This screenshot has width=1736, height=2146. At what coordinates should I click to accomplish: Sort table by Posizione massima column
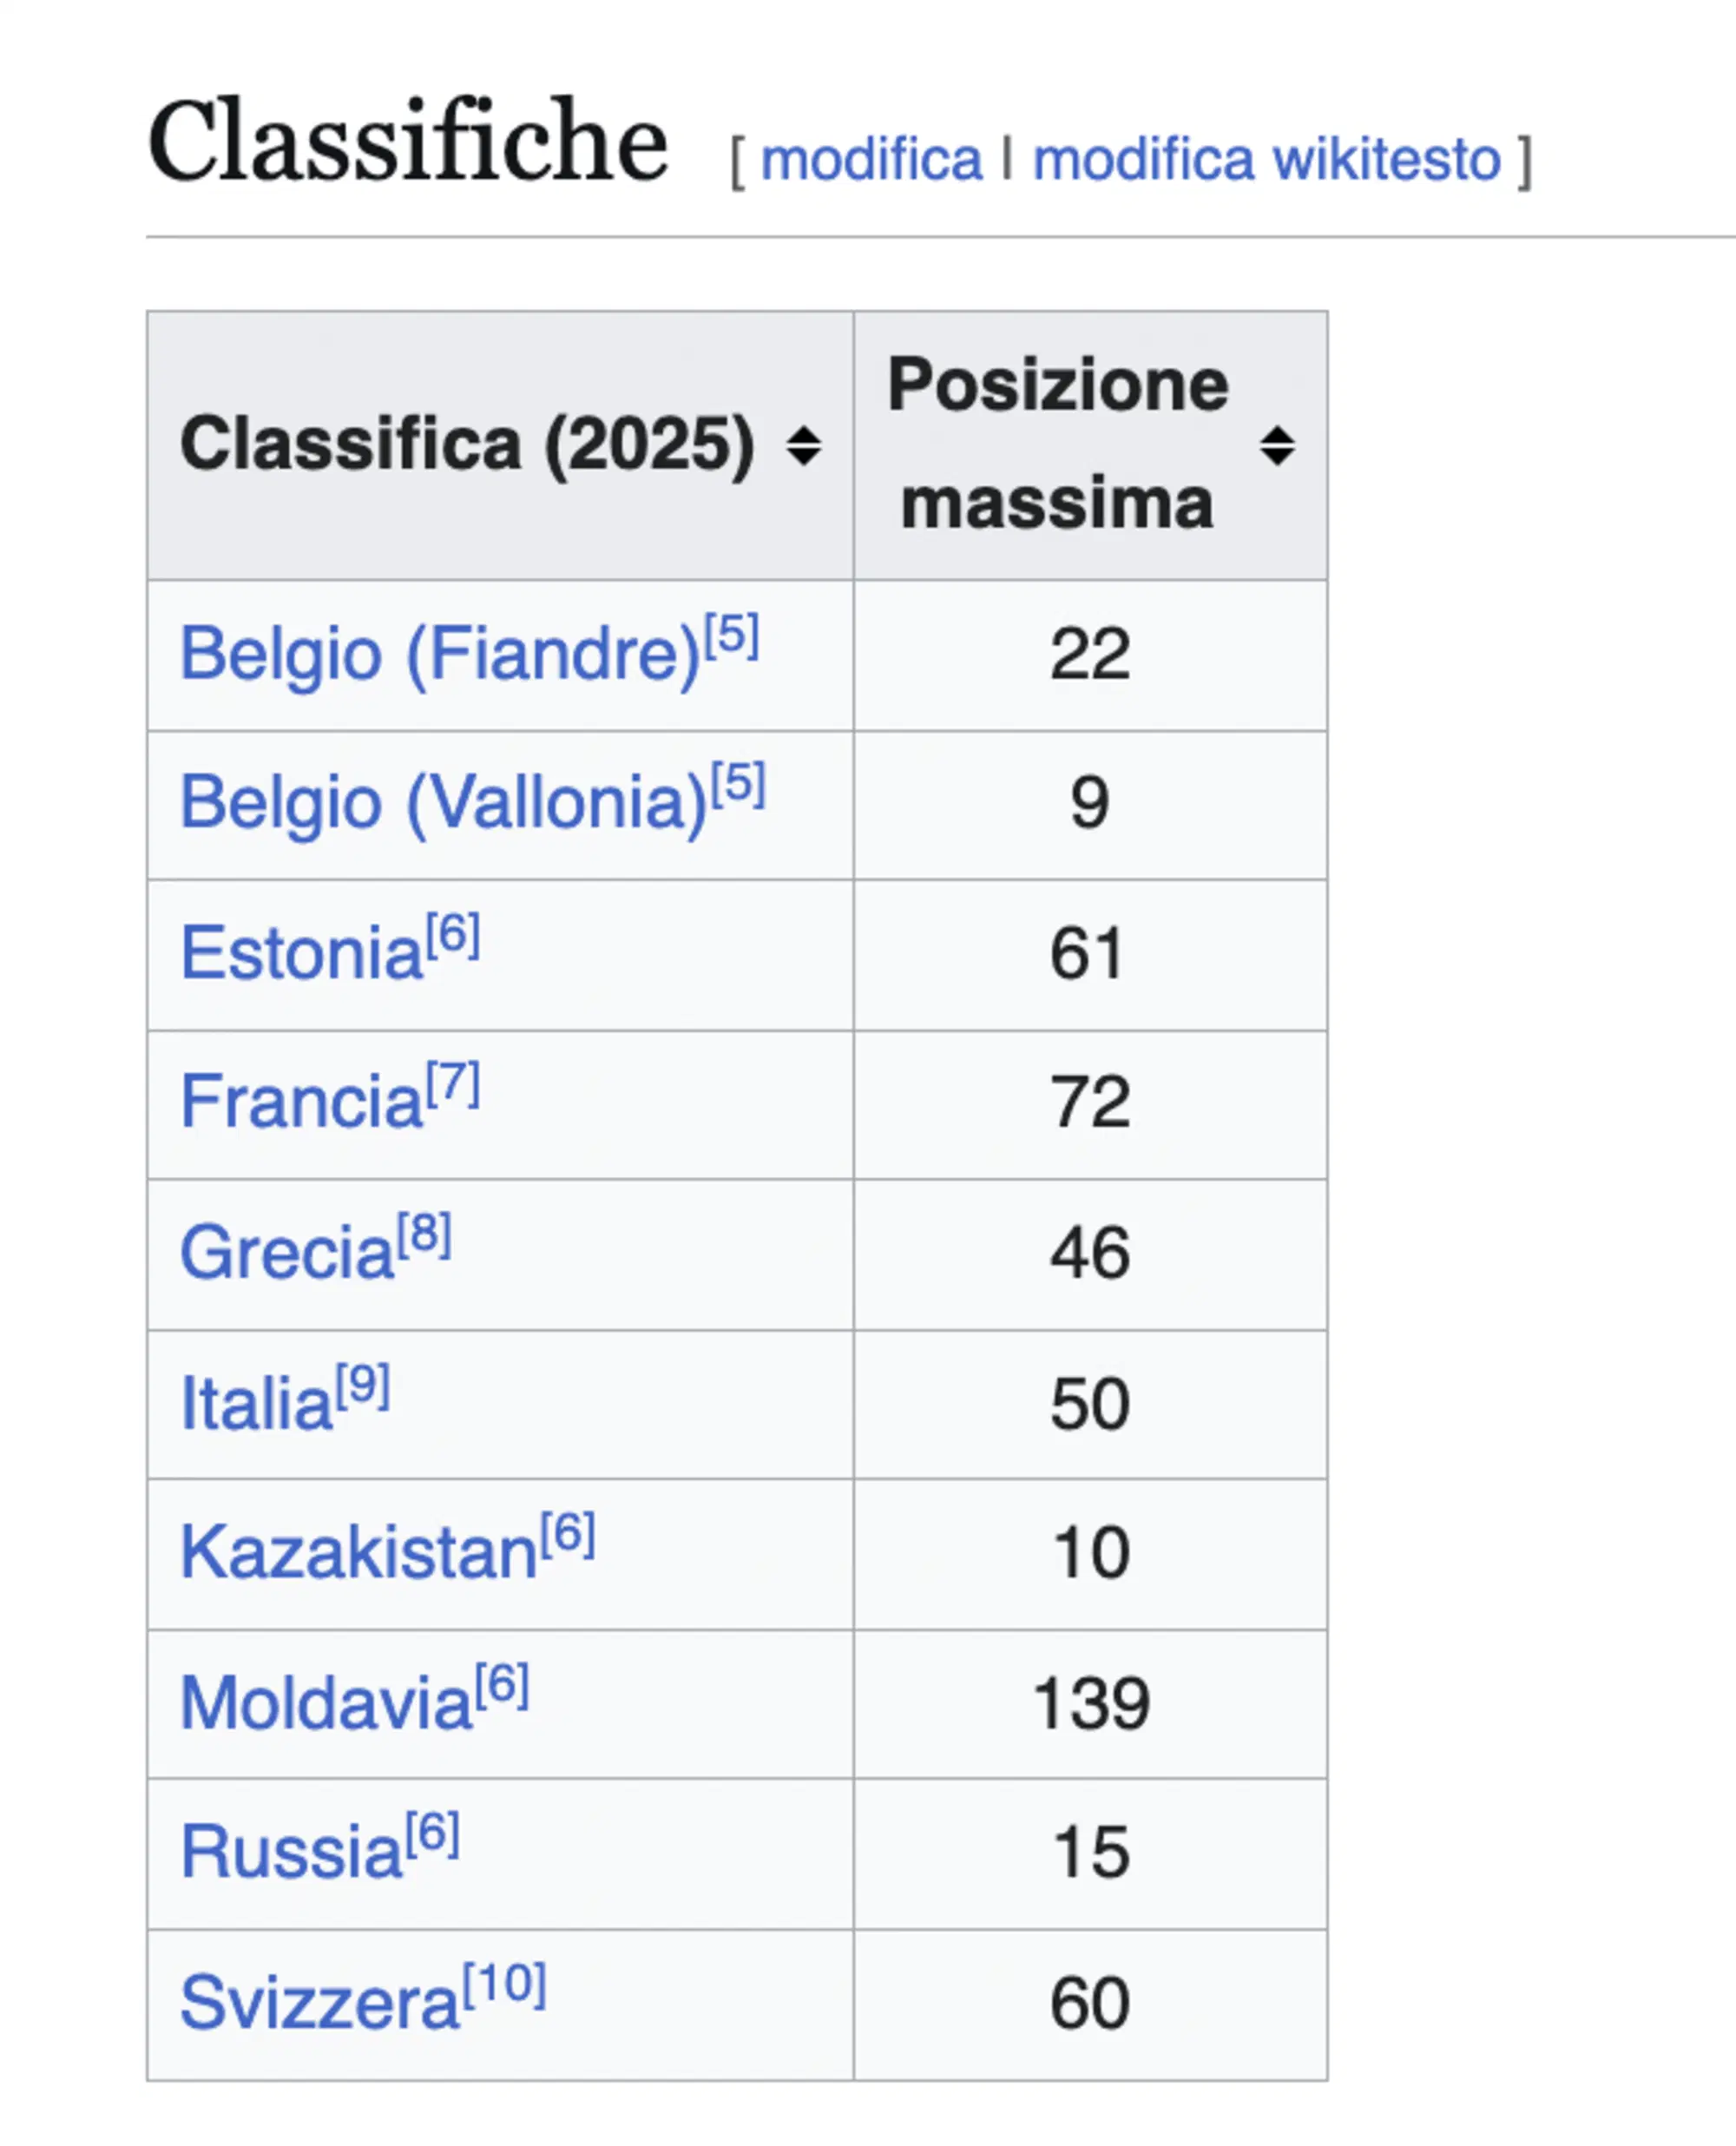click(x=1276, y=445)
